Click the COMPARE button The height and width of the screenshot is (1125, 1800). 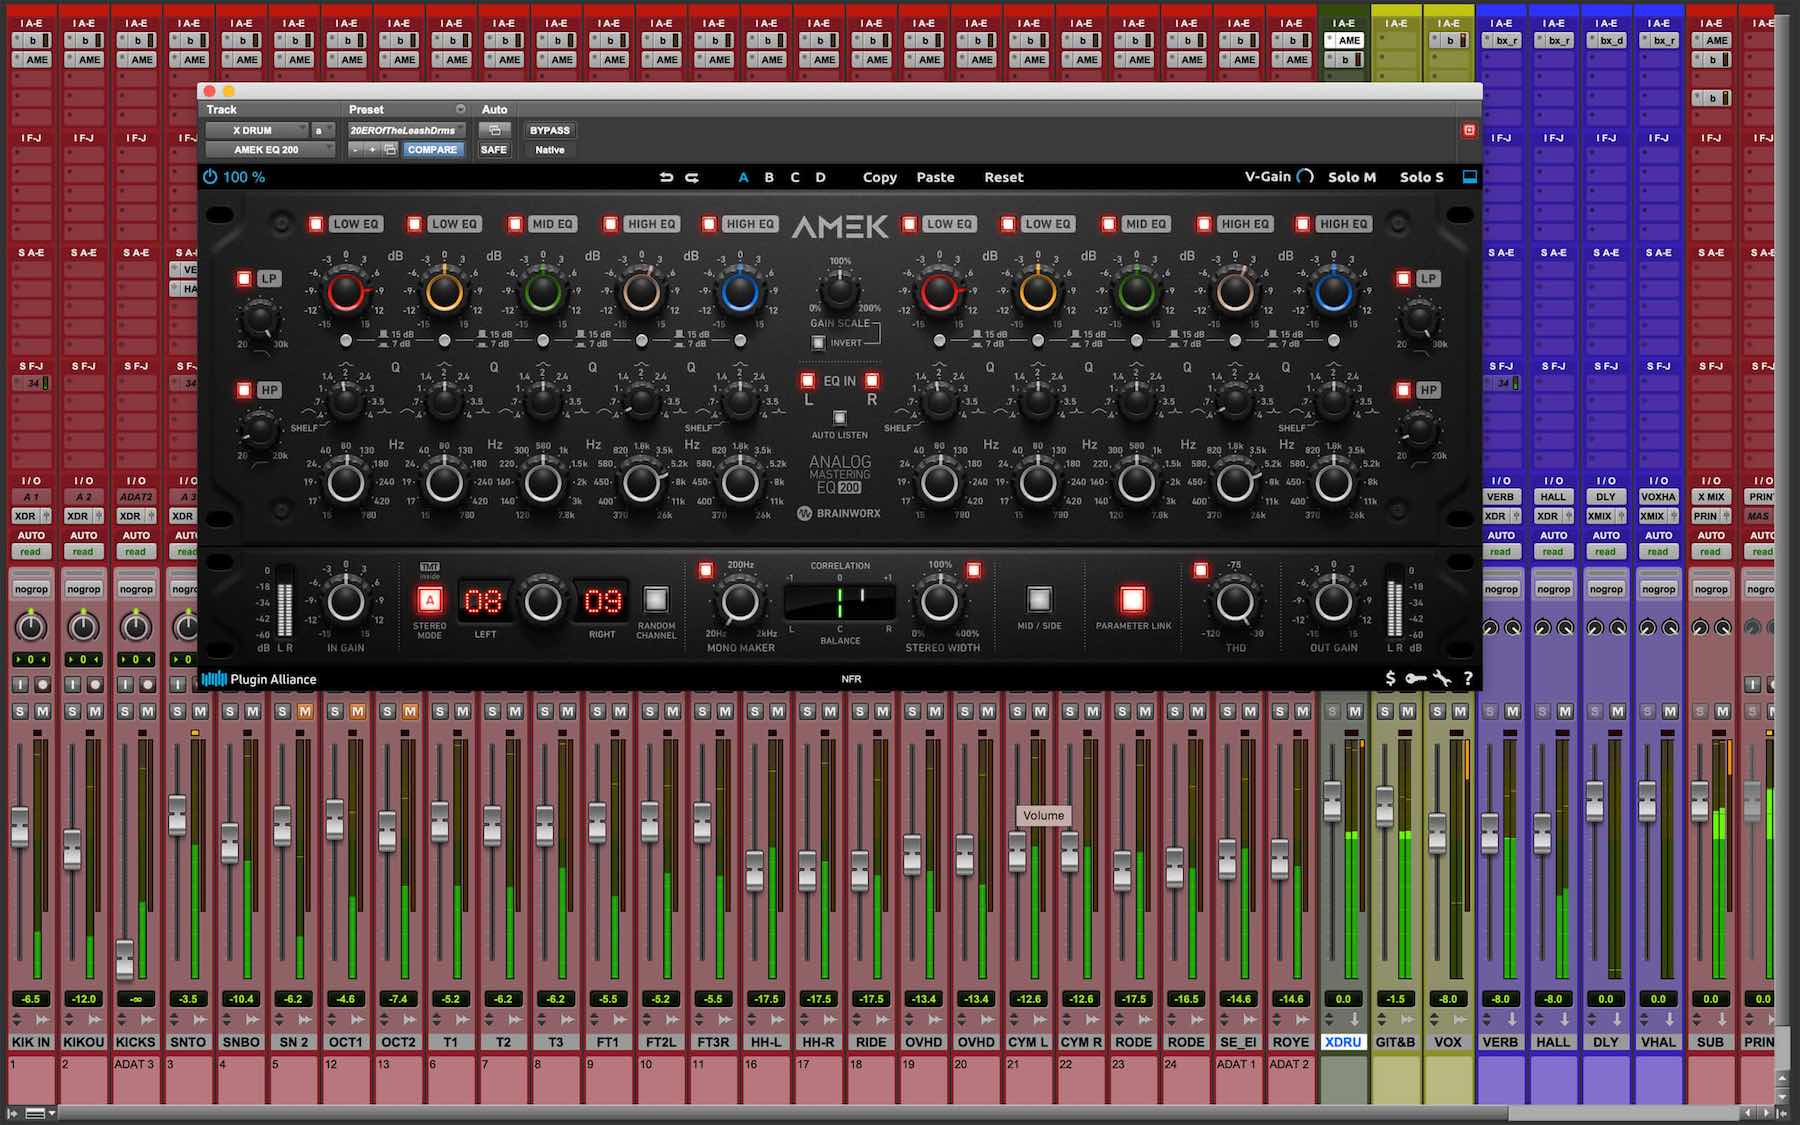433,149
